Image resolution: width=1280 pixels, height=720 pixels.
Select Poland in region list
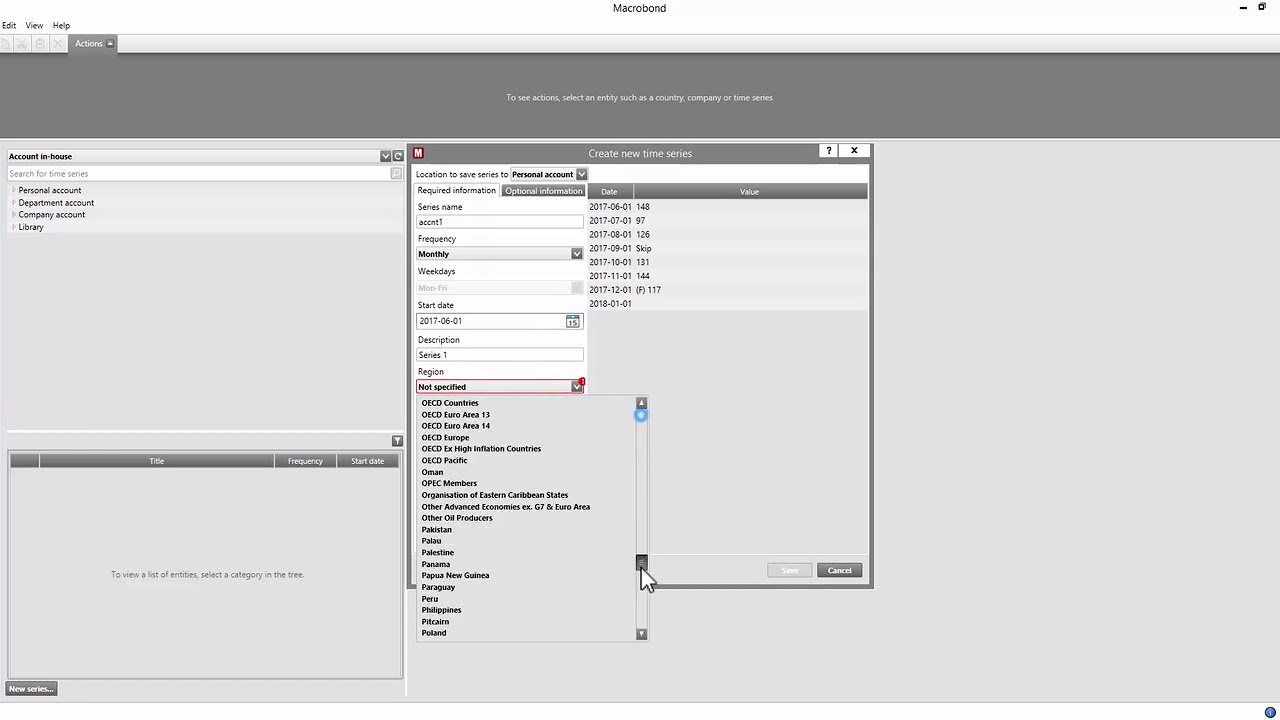tap(434, 633)
